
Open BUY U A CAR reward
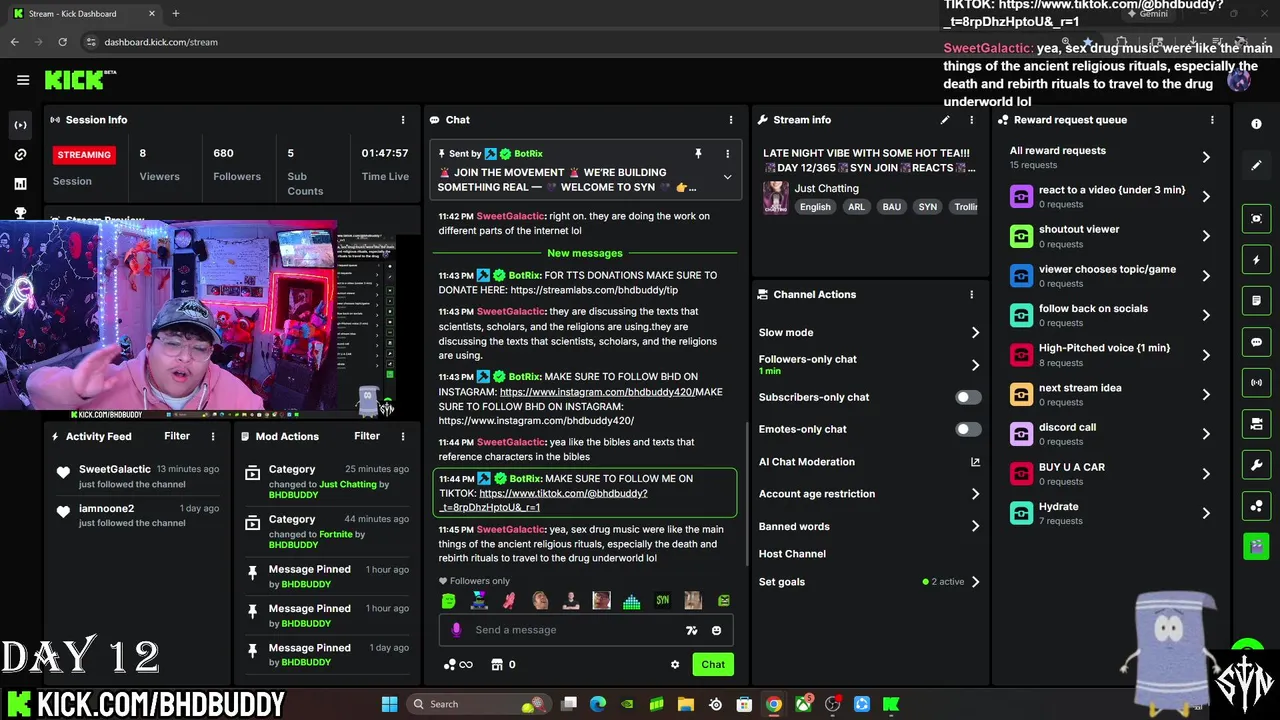pos(1111,473)
